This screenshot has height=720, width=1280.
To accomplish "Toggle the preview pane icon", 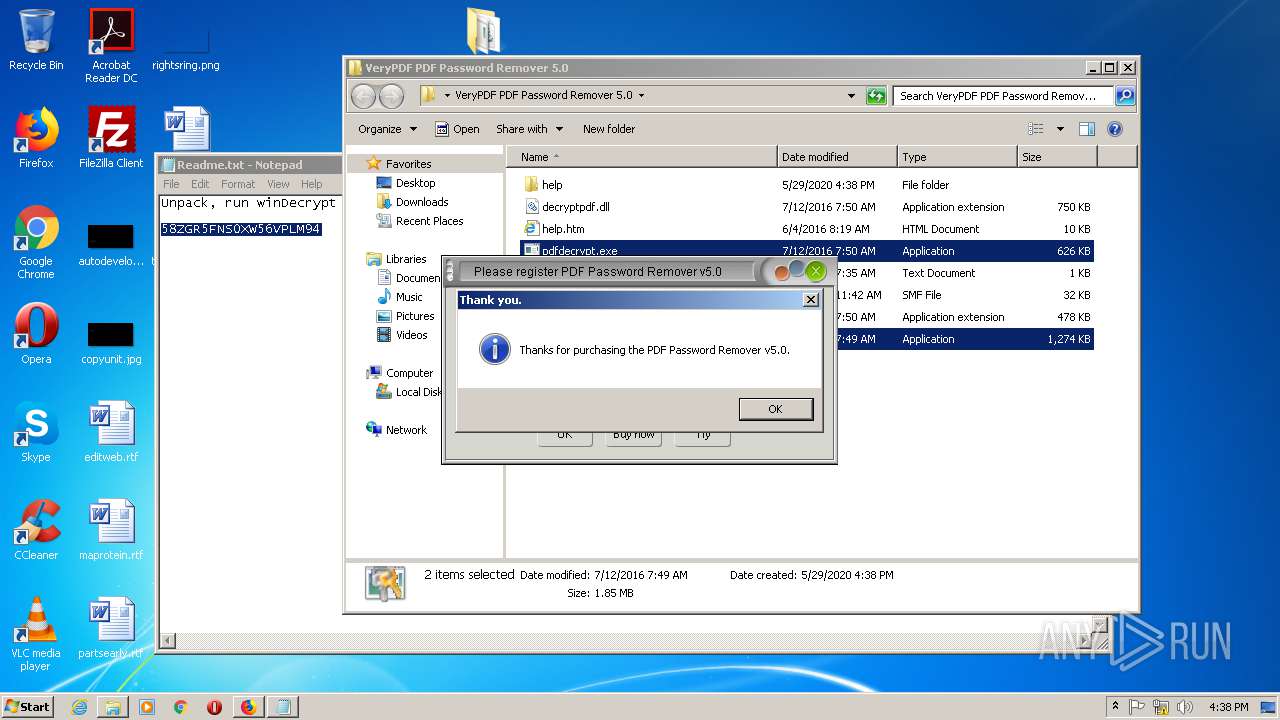I will 1087,129.
